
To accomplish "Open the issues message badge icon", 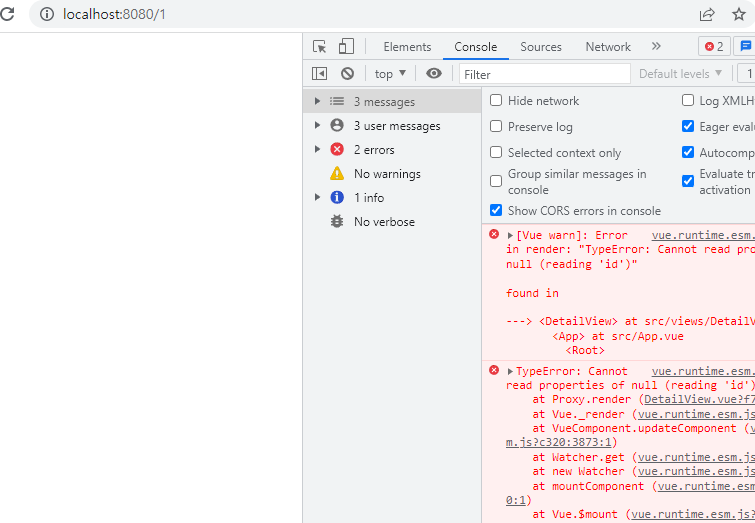I will (x=745, y=46).
